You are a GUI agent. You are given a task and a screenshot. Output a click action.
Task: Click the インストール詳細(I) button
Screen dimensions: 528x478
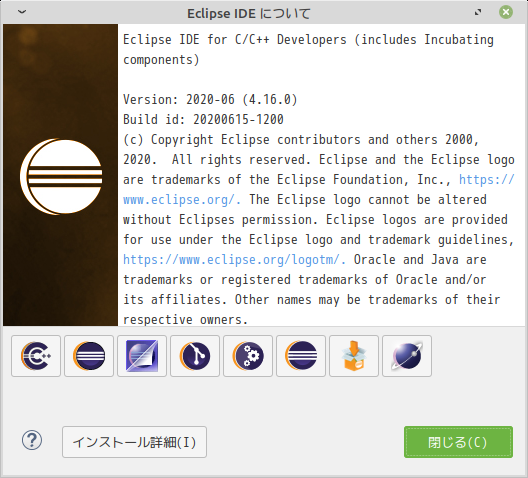134,442
